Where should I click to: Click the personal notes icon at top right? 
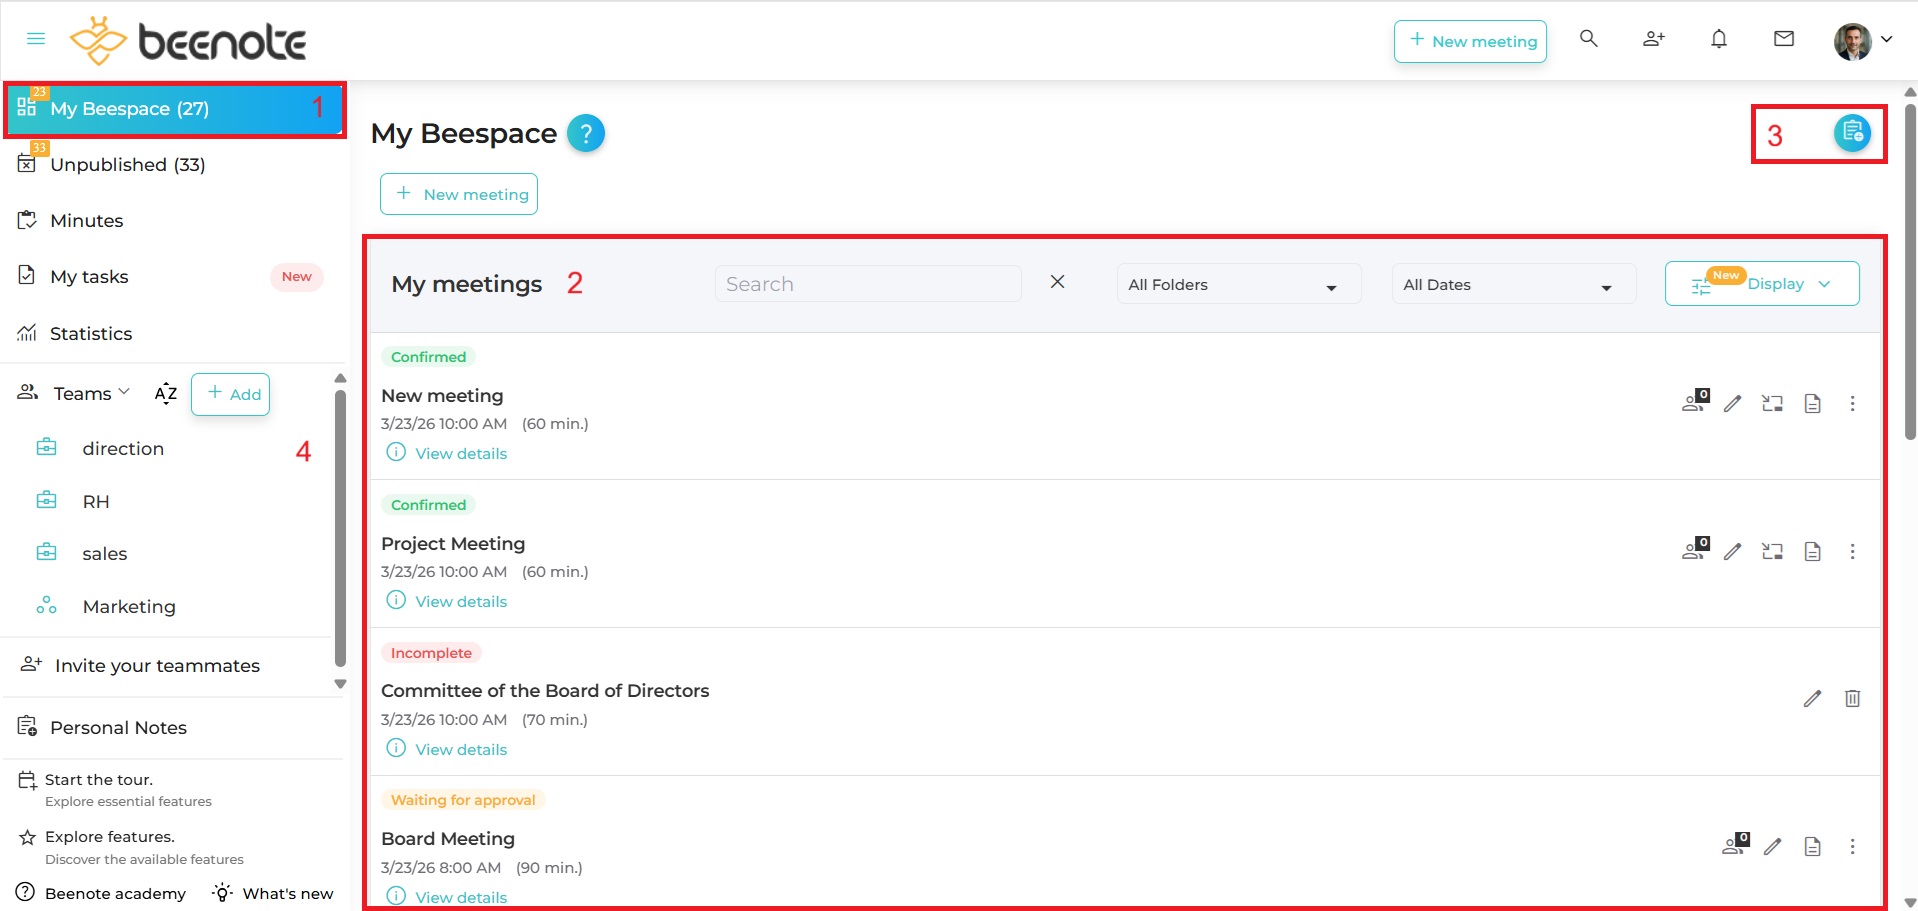tap(1852, 133)
